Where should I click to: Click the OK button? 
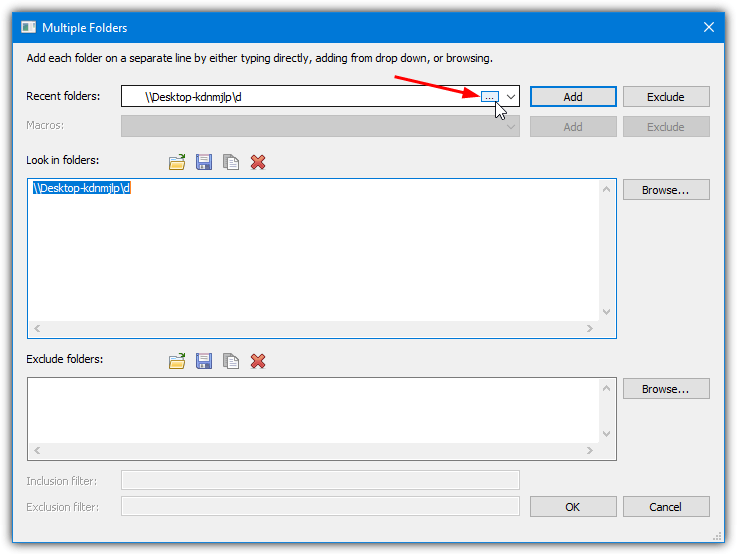573,507
